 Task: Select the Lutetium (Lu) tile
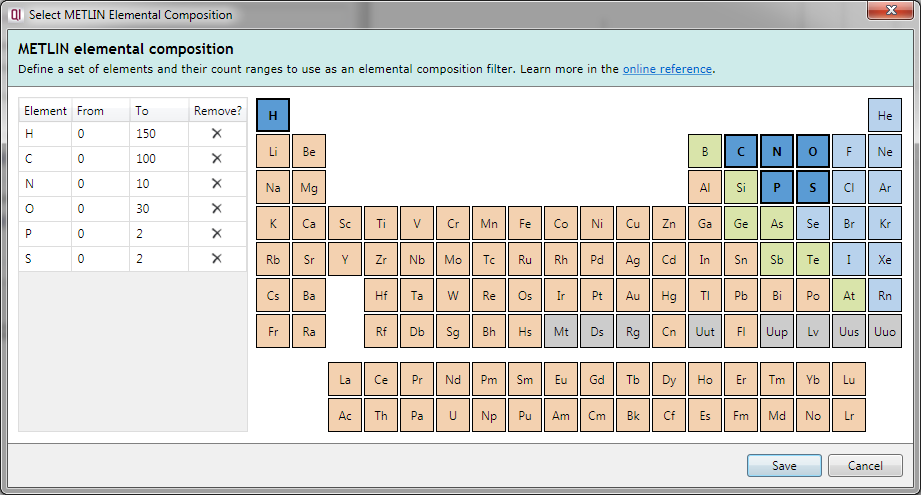[849, 379]
